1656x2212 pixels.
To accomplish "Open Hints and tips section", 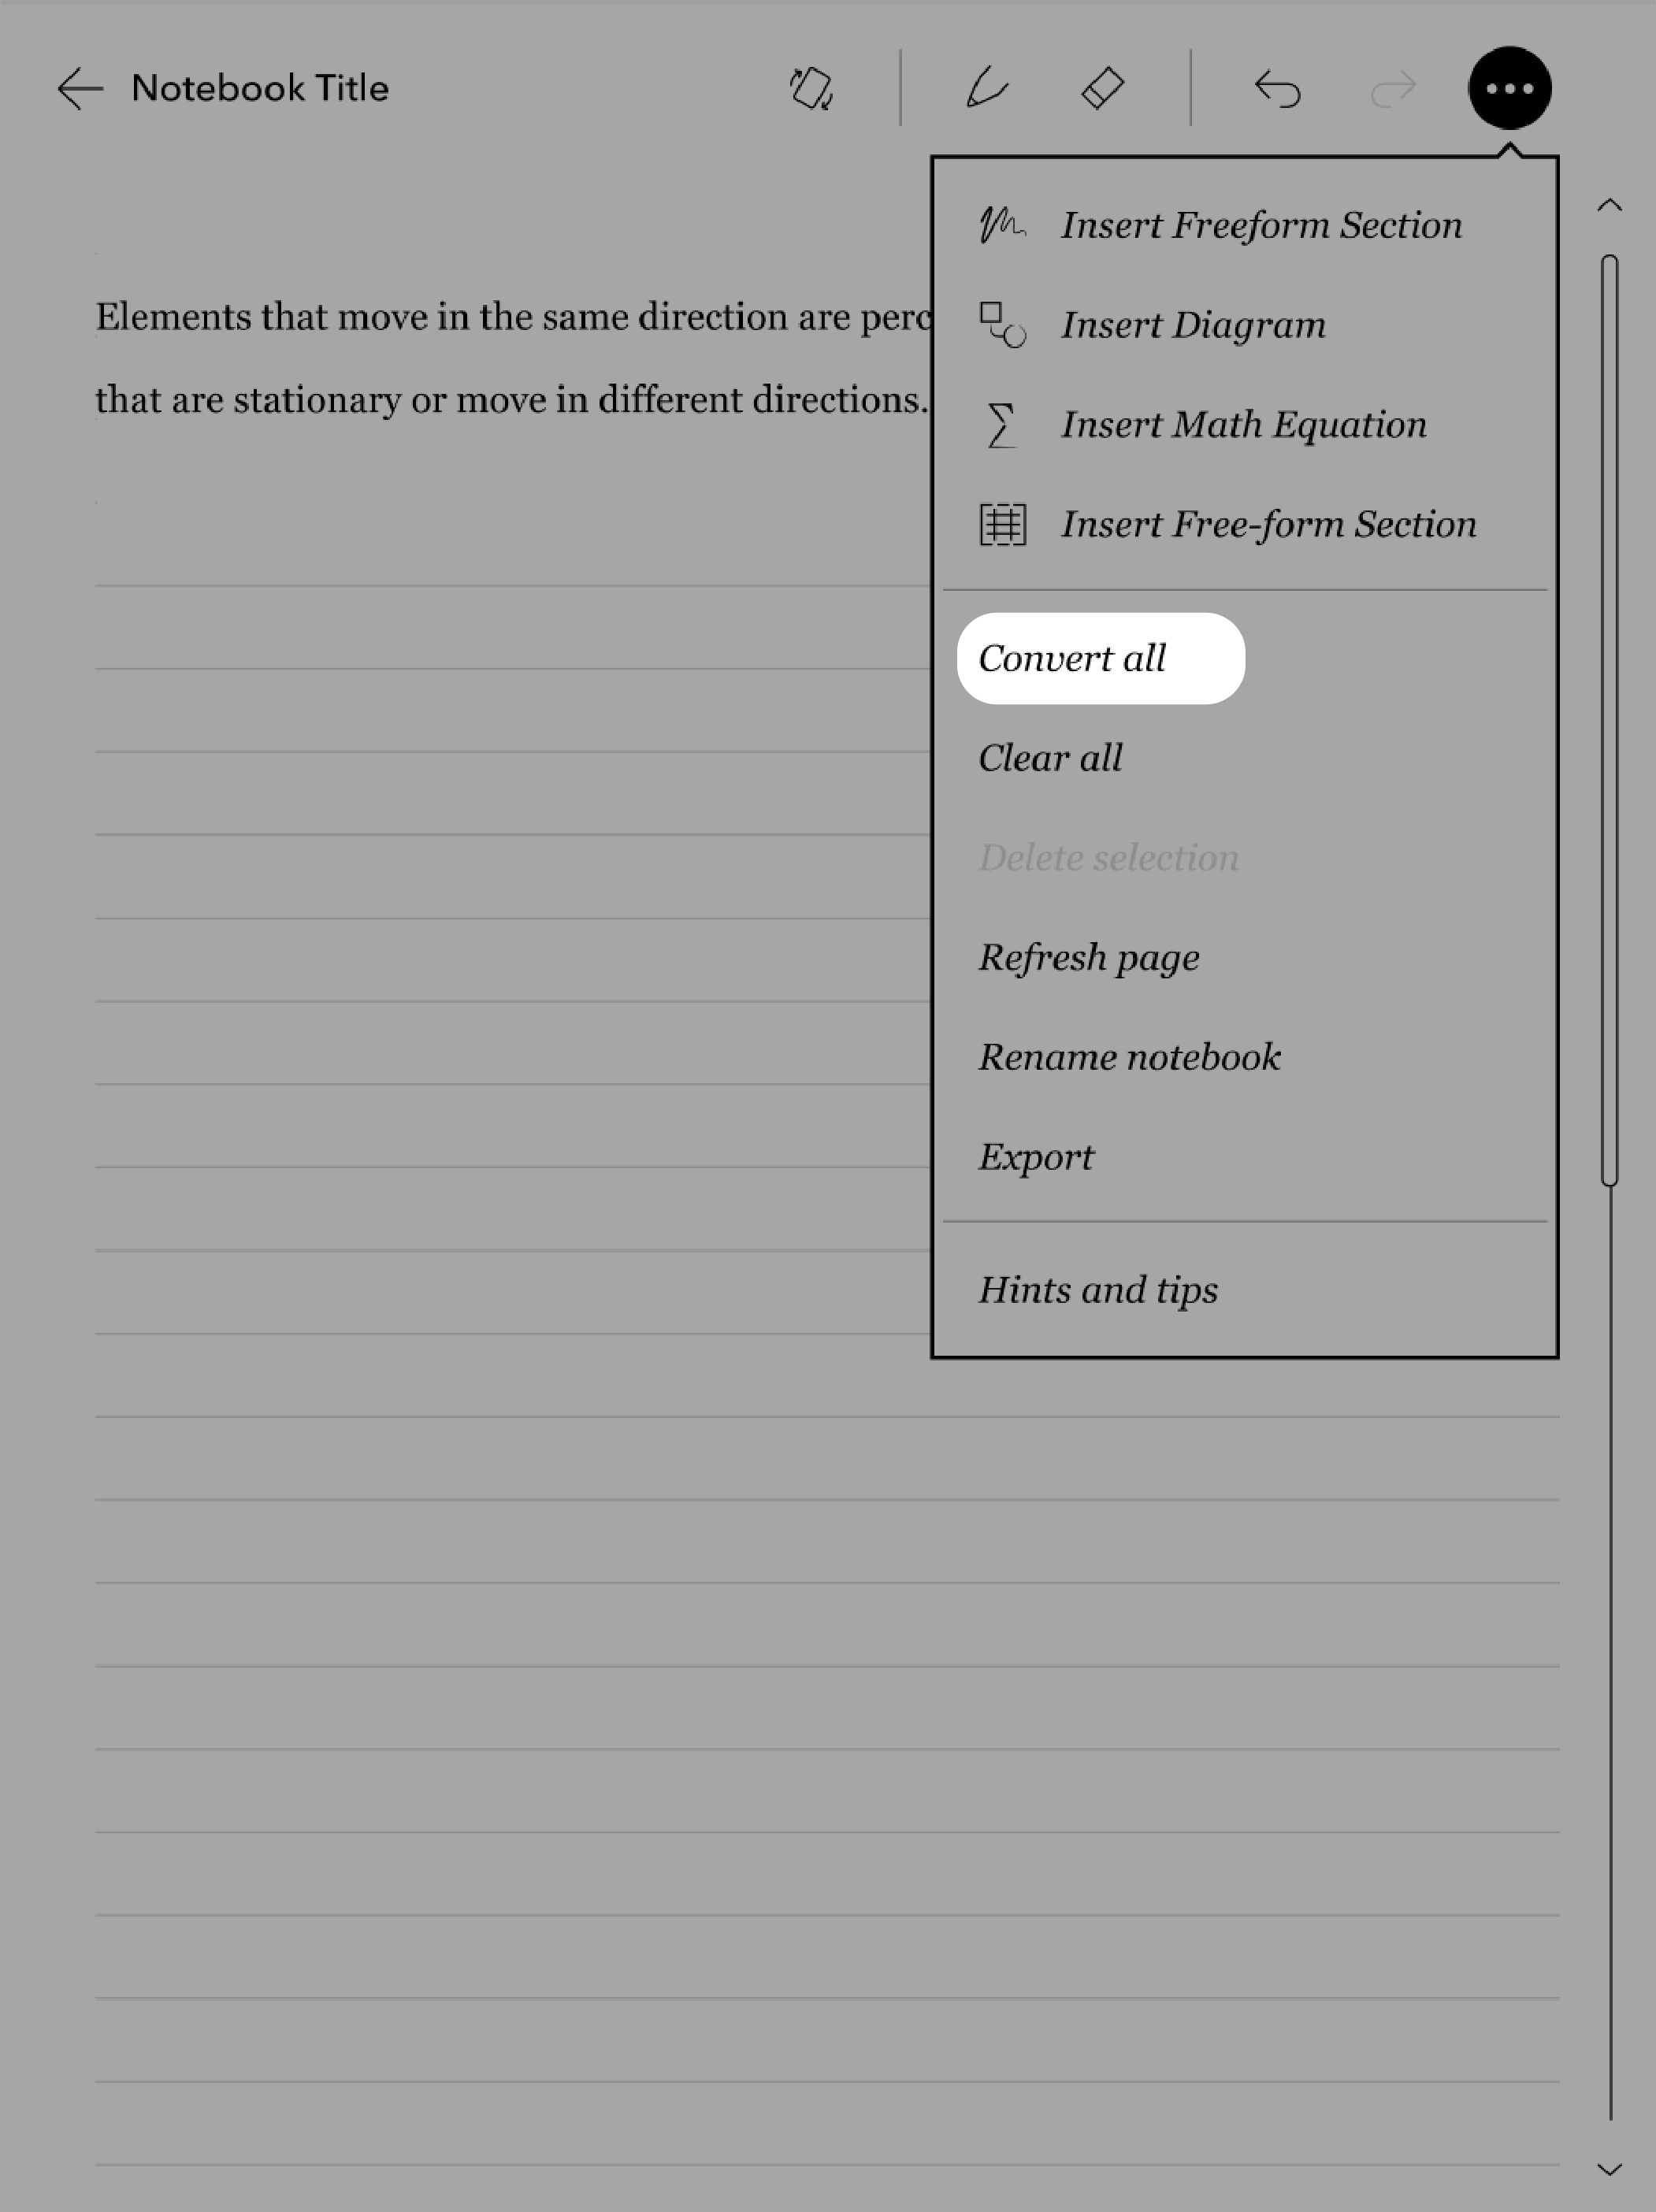I will [1099, 1289].
